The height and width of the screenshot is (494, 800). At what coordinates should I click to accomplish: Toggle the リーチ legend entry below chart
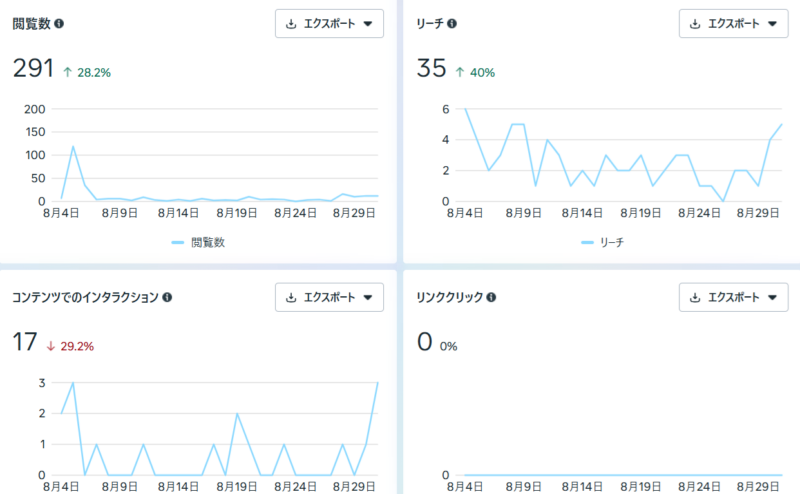pos(603,242)
